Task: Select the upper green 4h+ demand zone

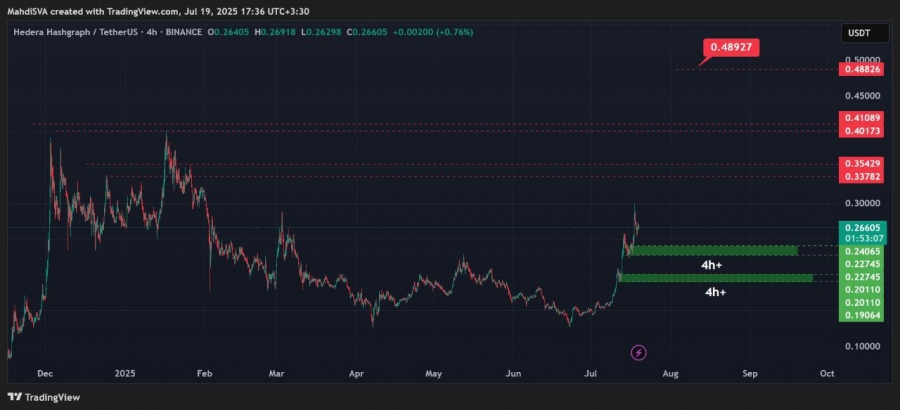Action: pyautogui.click(x=714, y=250)
